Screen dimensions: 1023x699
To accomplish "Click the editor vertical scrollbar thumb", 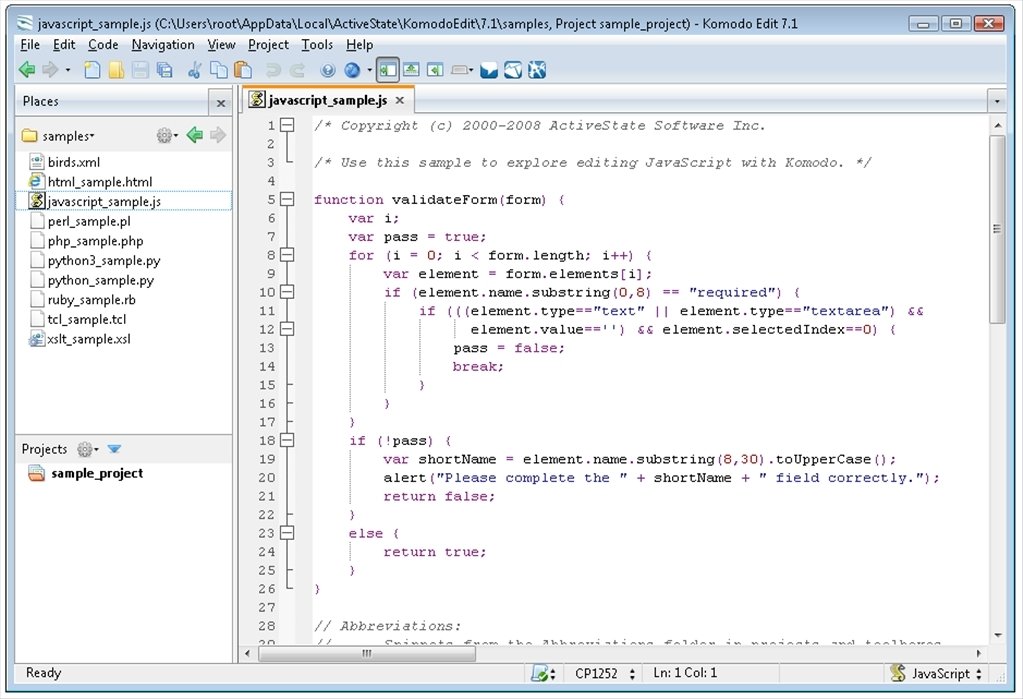I will (997, 230).
